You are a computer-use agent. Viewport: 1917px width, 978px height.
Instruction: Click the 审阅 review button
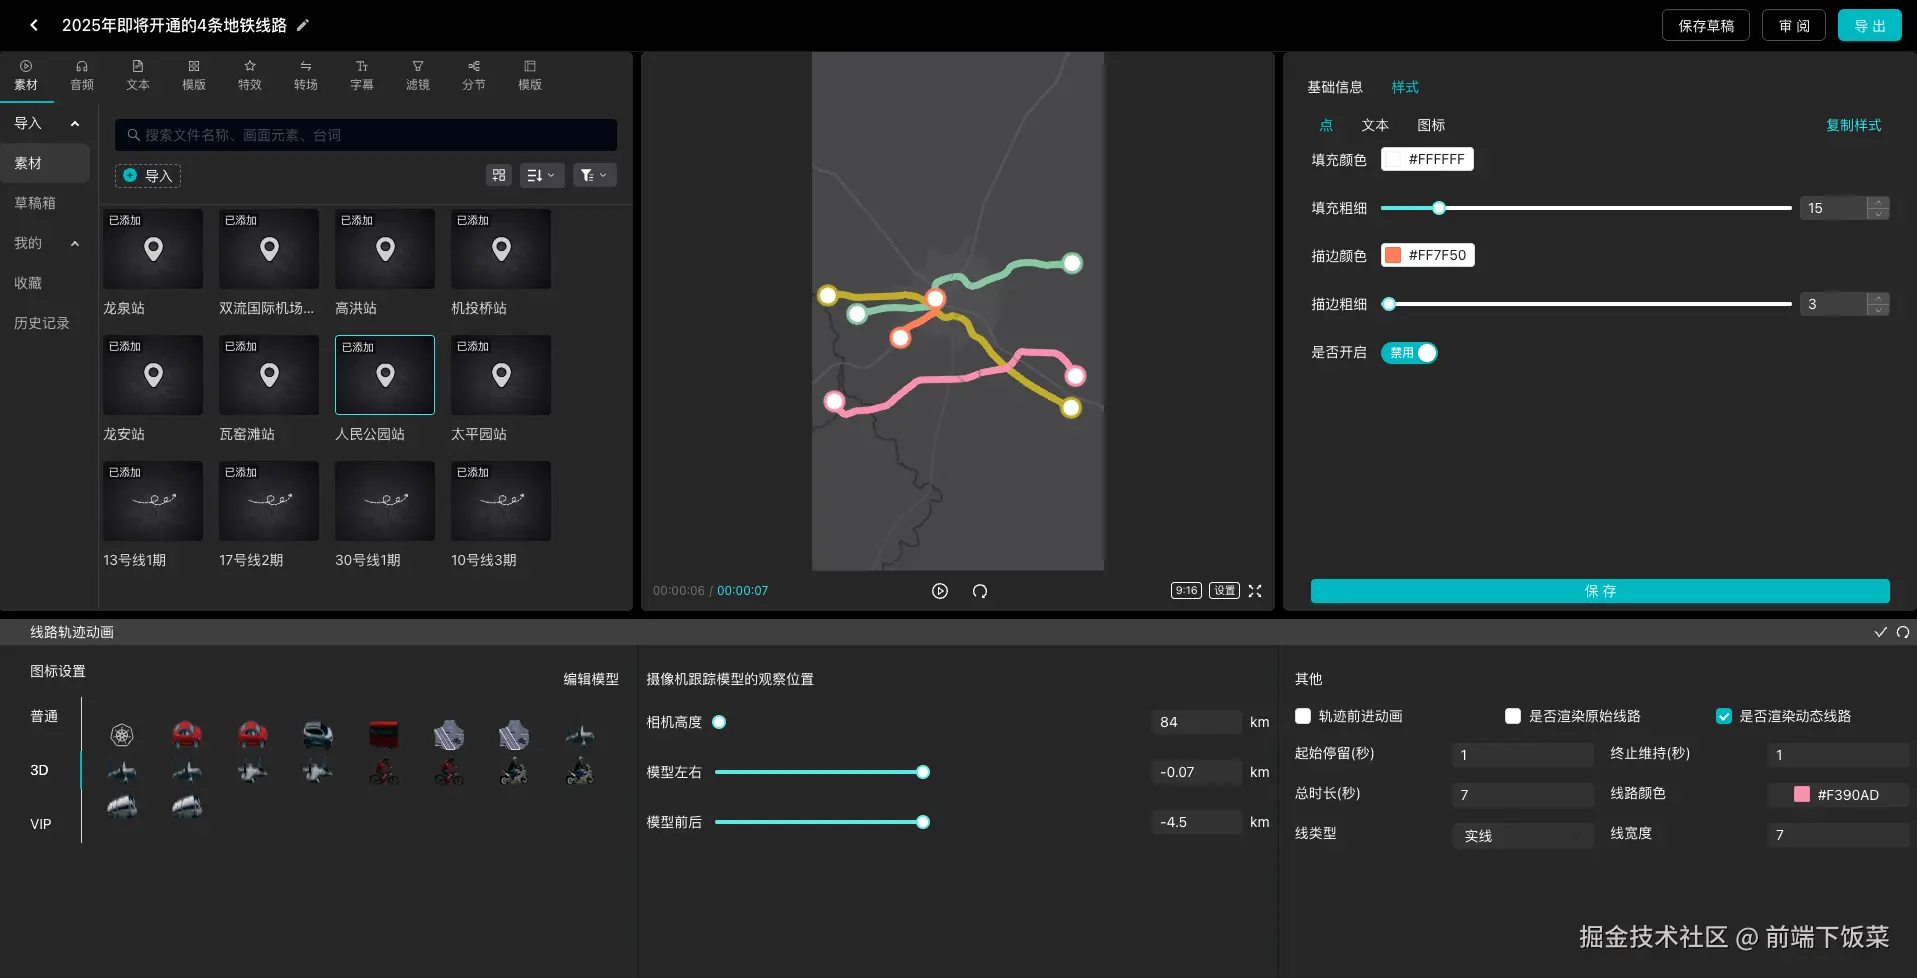click(1794, 26)
